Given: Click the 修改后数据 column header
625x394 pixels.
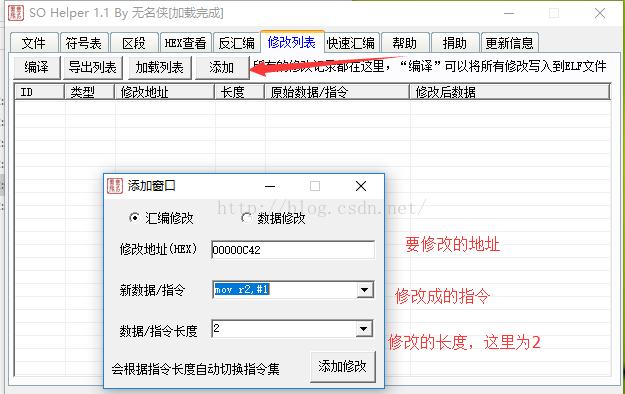Looking at the screenshot, I should 509,92.
